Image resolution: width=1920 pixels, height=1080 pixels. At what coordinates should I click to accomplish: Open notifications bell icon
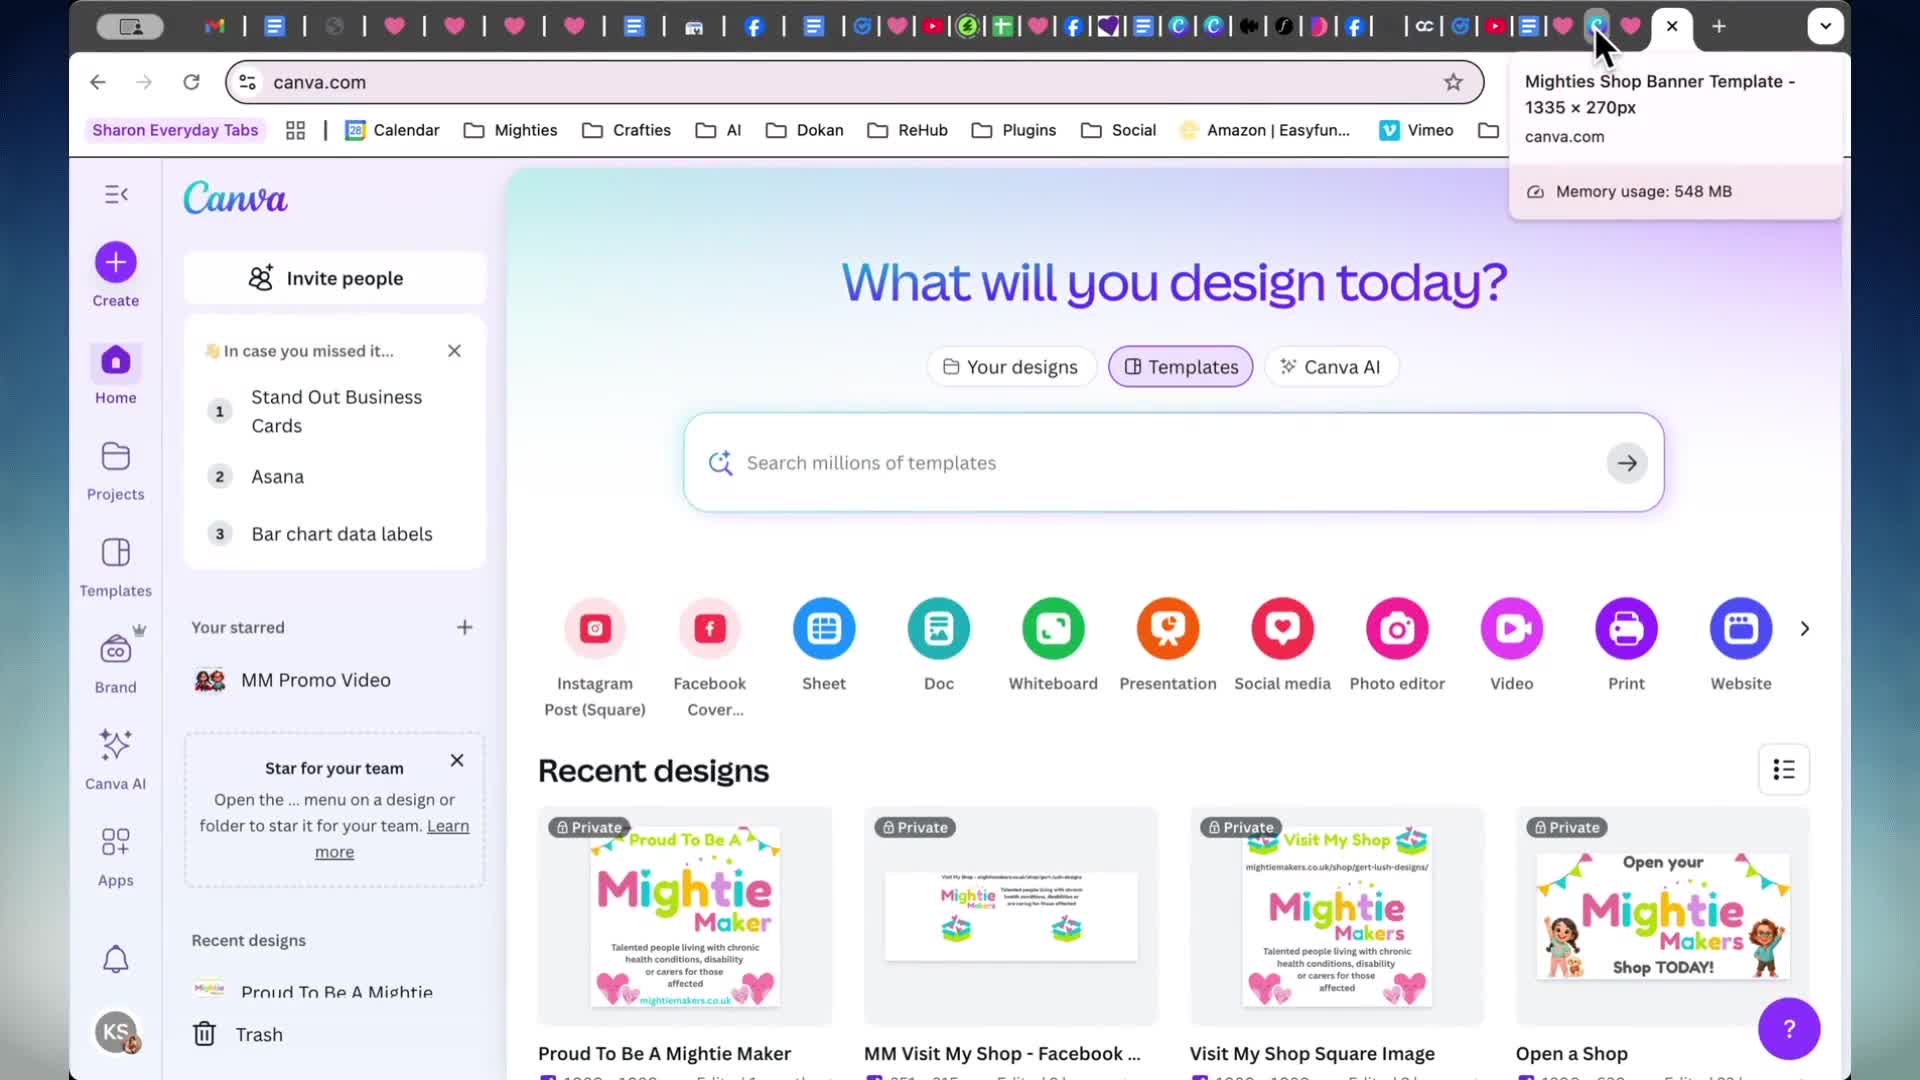pyautogui.click(x=116, y=959)
